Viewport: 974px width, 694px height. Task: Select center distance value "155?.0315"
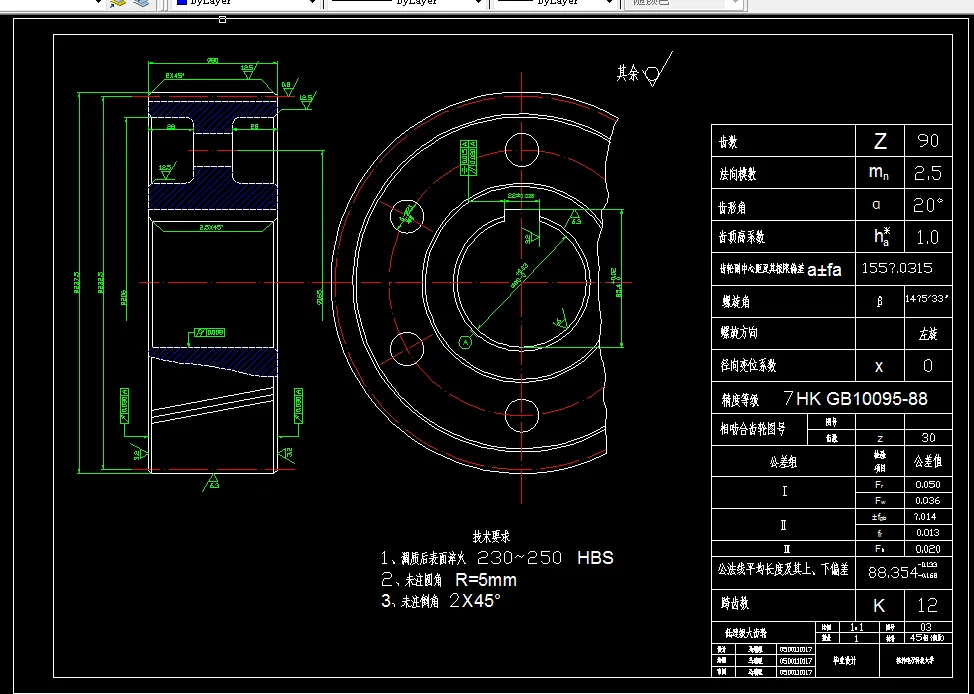(x=897, y=268)
